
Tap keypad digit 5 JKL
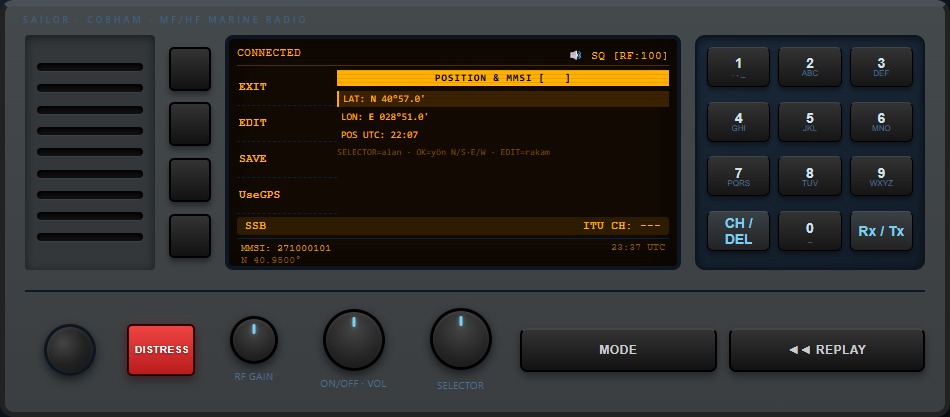810,122
